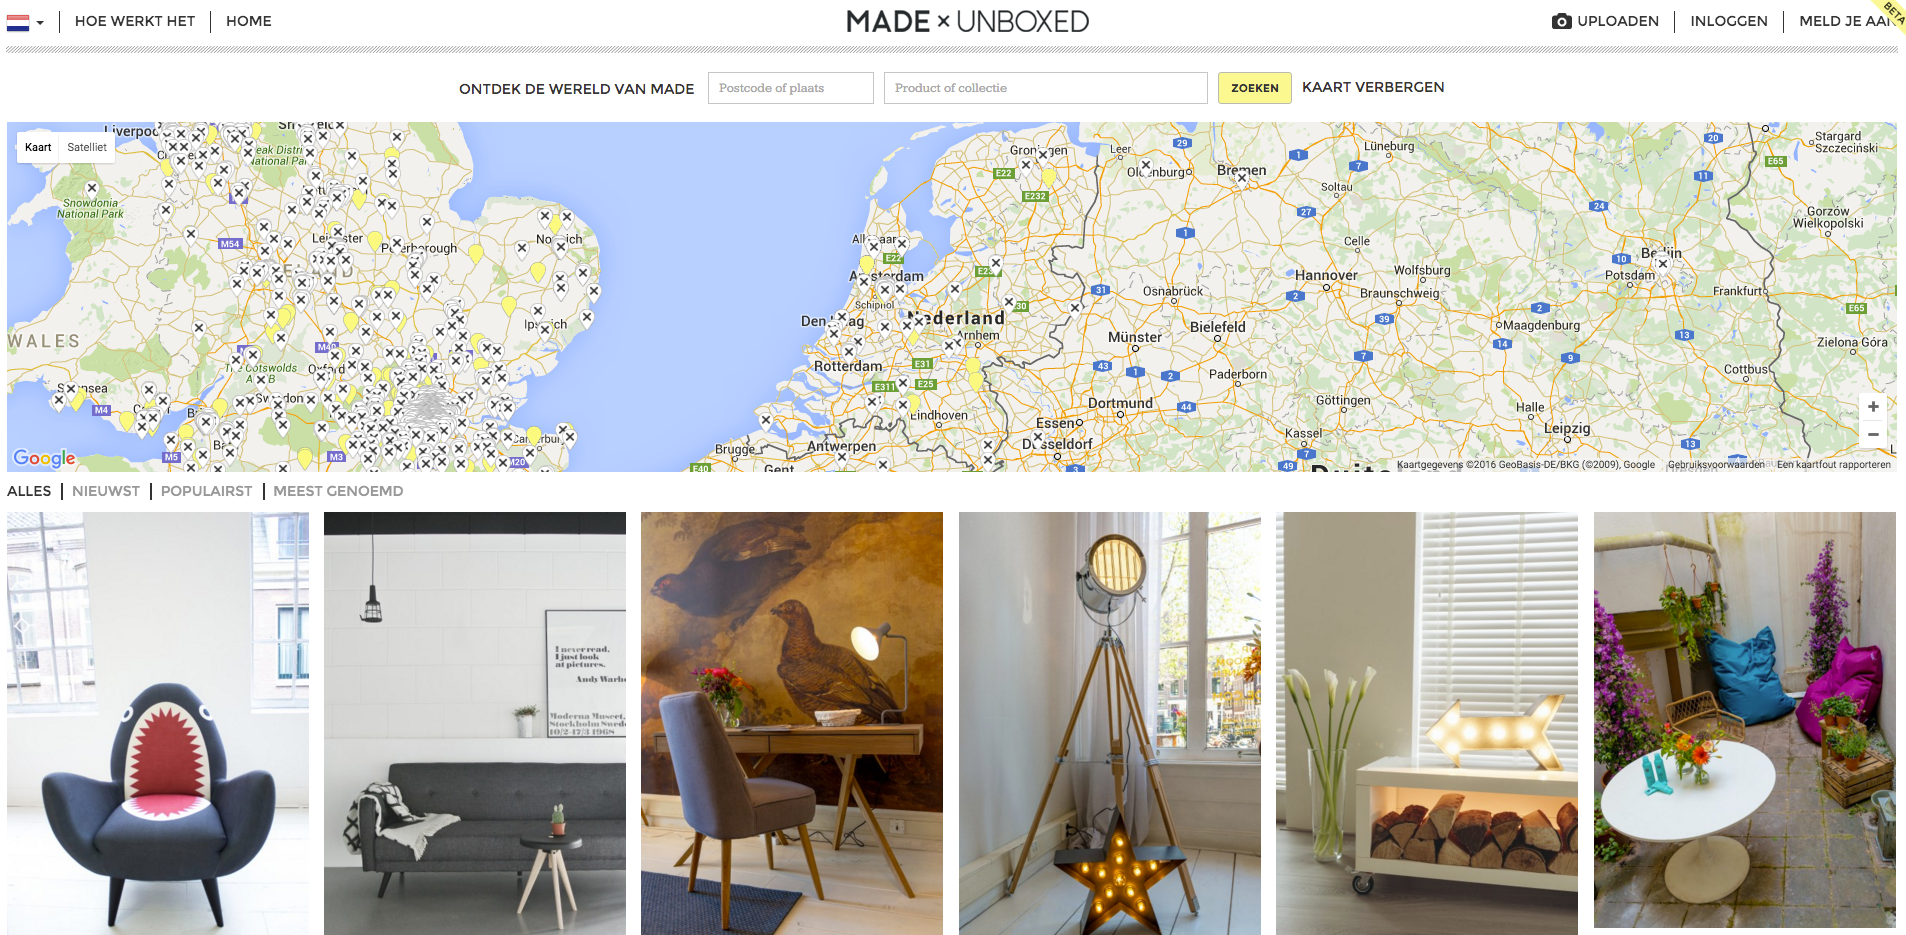This screenshot has width=1906, height=935.
Task: Select the Populairst filter tab
Action: tap(206, 491)
